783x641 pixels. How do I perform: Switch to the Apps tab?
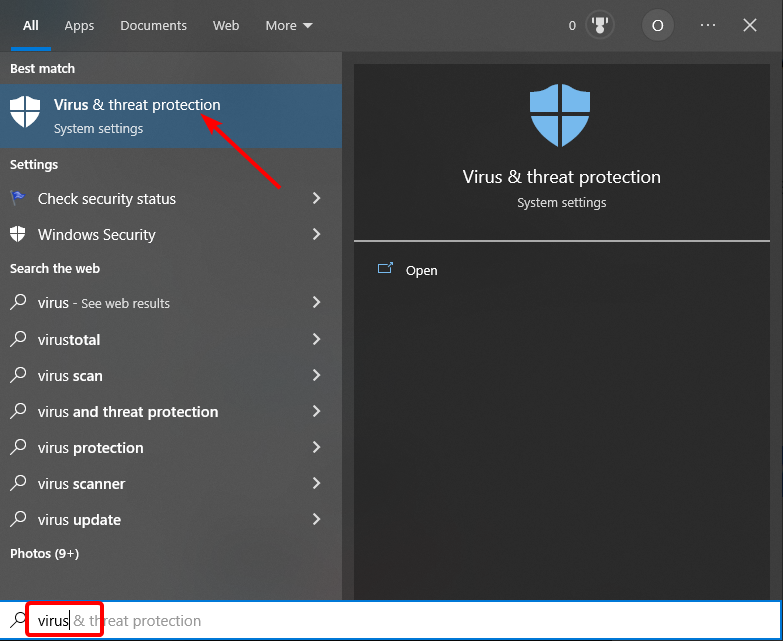point(79,26)
